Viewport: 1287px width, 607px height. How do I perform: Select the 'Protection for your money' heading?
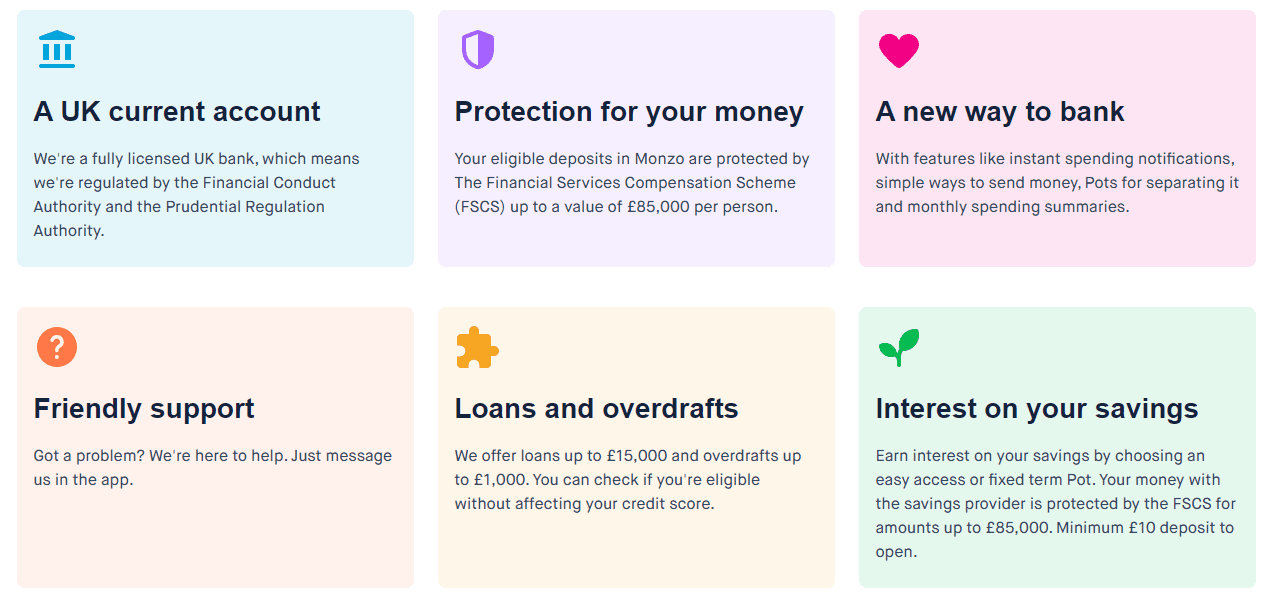pos(629,111)
